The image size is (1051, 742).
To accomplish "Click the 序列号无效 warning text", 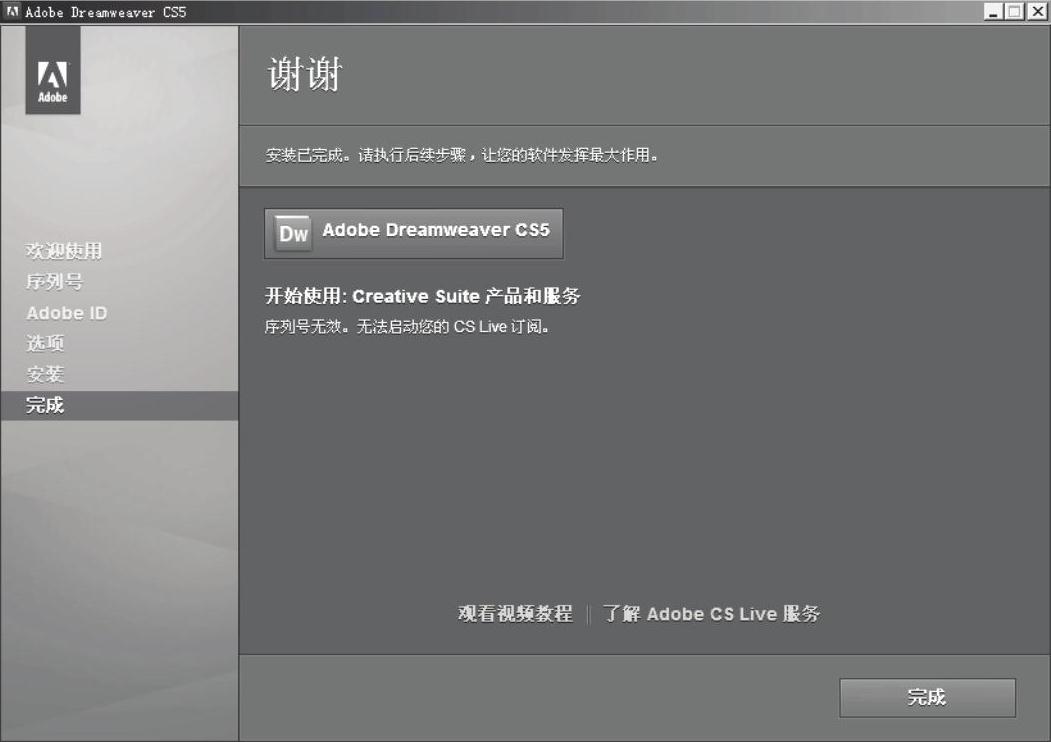I will point(407,326).
